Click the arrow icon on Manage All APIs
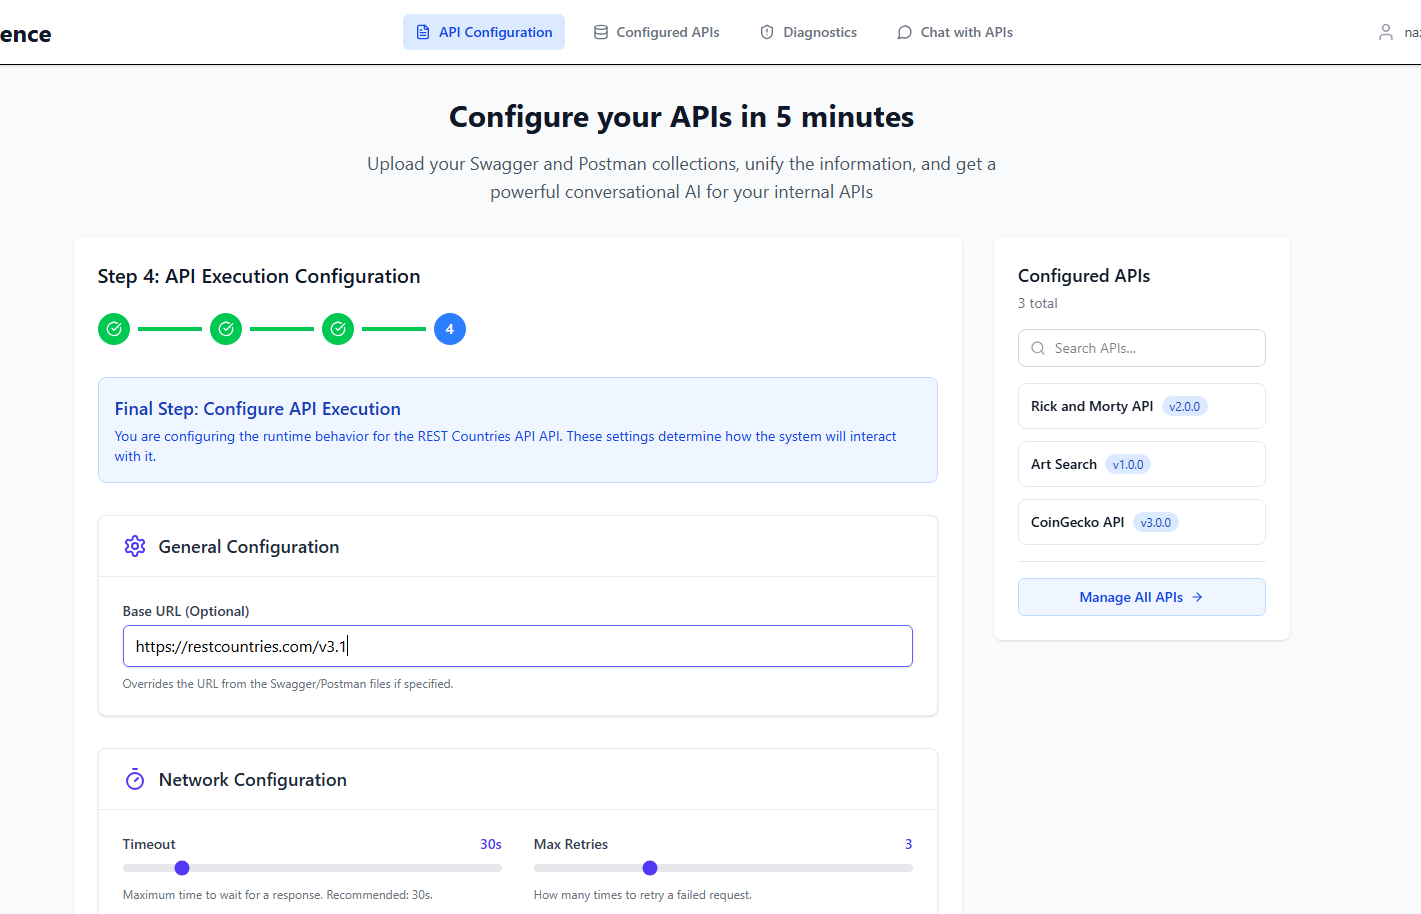The width and height of the screenshot is (1421, 914). point(1196,596)
